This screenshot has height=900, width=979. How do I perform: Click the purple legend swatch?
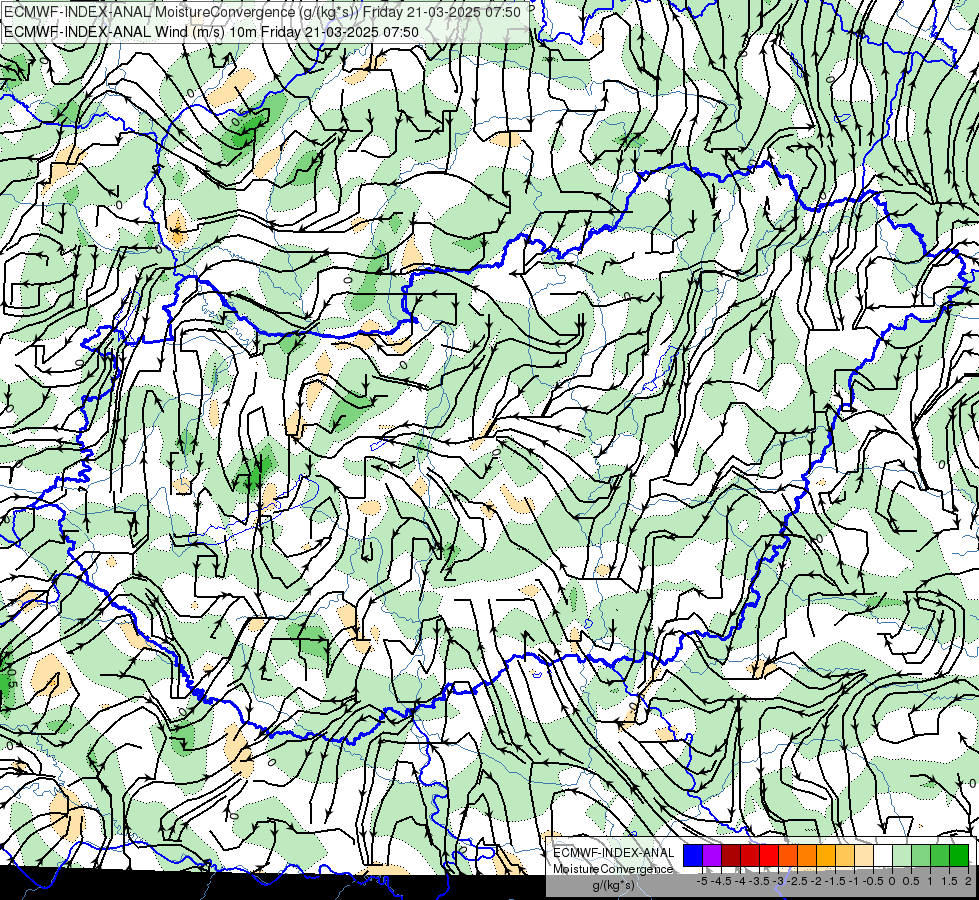(712, 855)
